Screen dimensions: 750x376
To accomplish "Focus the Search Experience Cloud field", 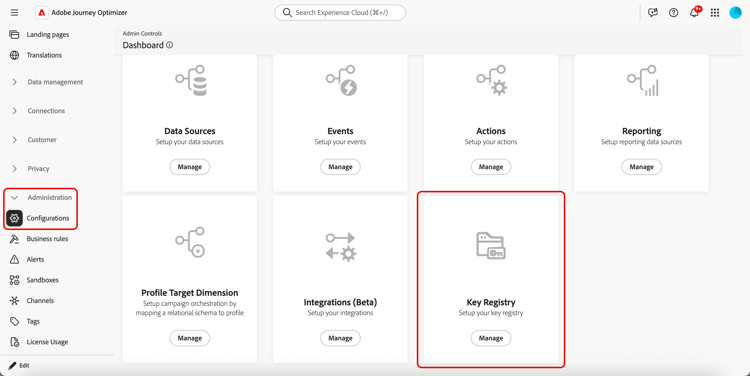I will tap(340, 12).
